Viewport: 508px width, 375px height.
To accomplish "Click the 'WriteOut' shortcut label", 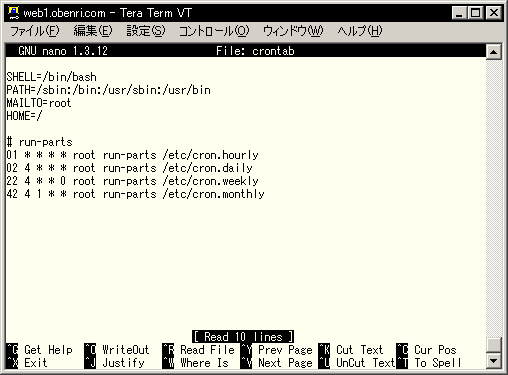I will (x=126, y=350).
